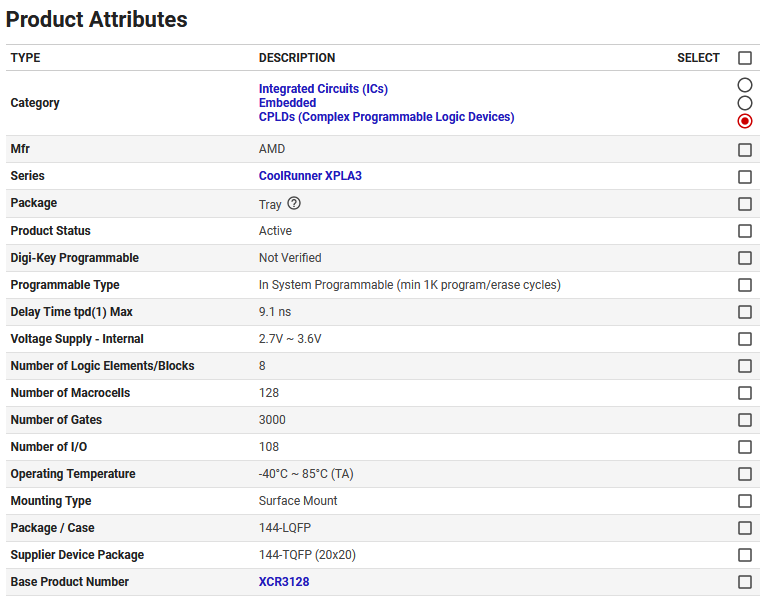Open the Integrated Circuits (ICs) link
Viewport: 760px width, 597px height.
(x=323, y=89)
